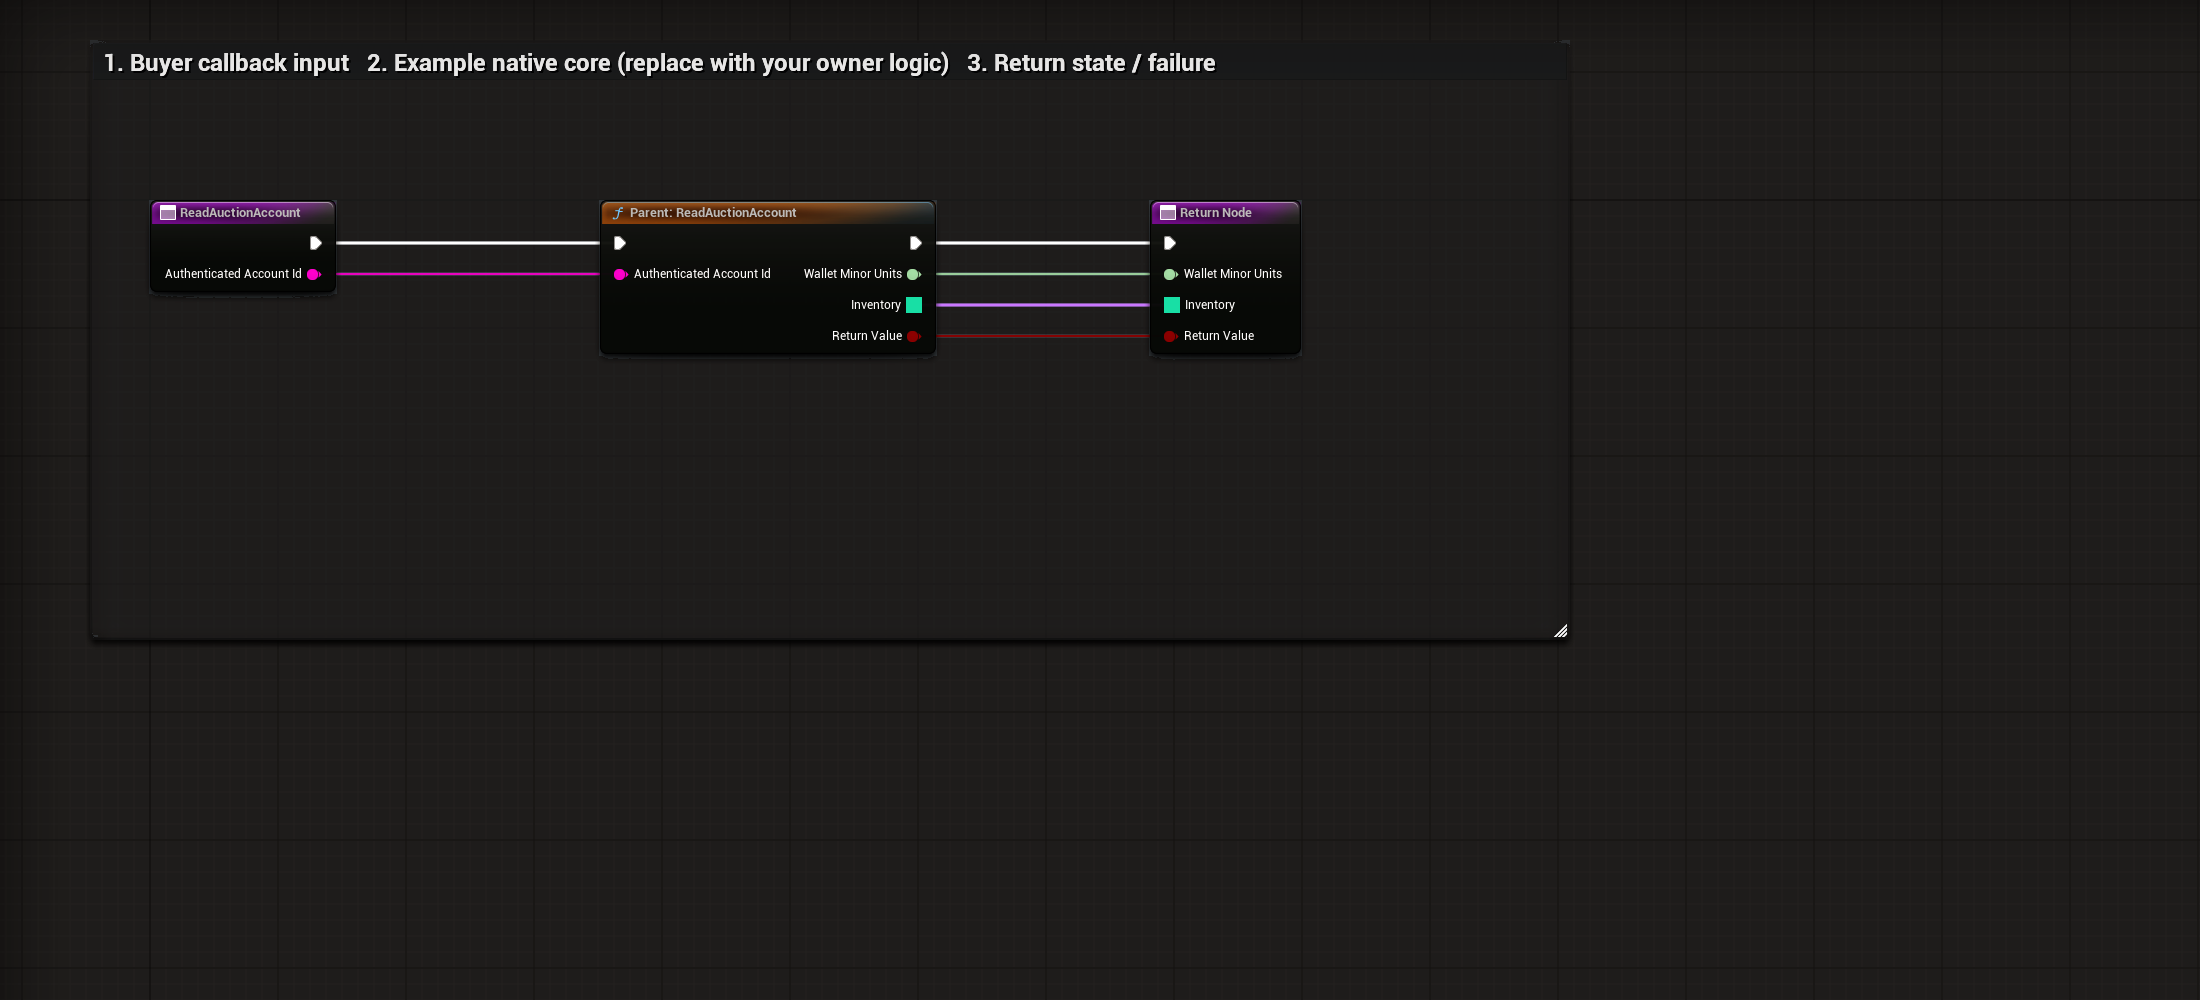Click the Return Node title
2200x1000 pixels.
1215,213
